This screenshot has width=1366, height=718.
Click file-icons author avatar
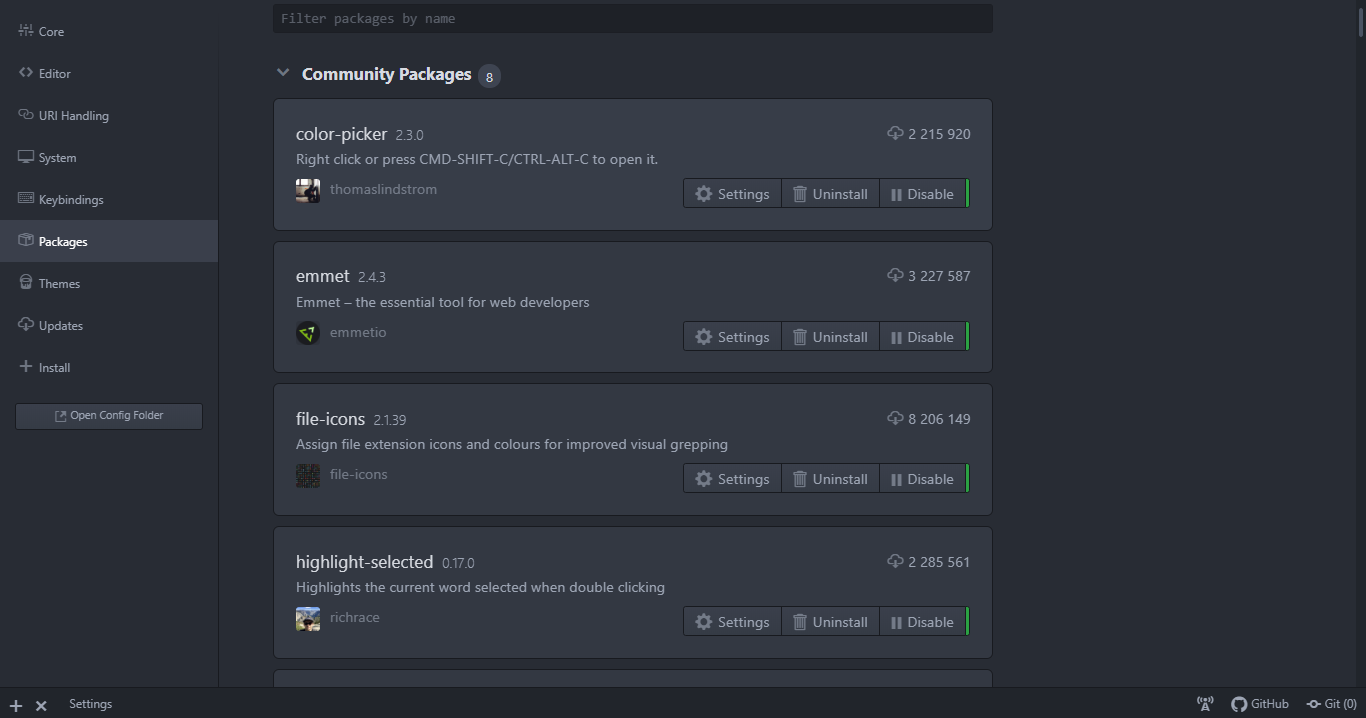tap(308, 476)
